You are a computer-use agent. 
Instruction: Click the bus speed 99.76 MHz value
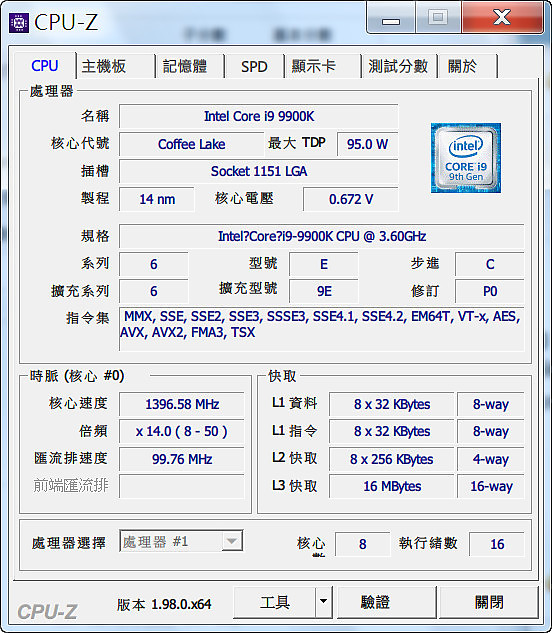click(x=182, y=459)
